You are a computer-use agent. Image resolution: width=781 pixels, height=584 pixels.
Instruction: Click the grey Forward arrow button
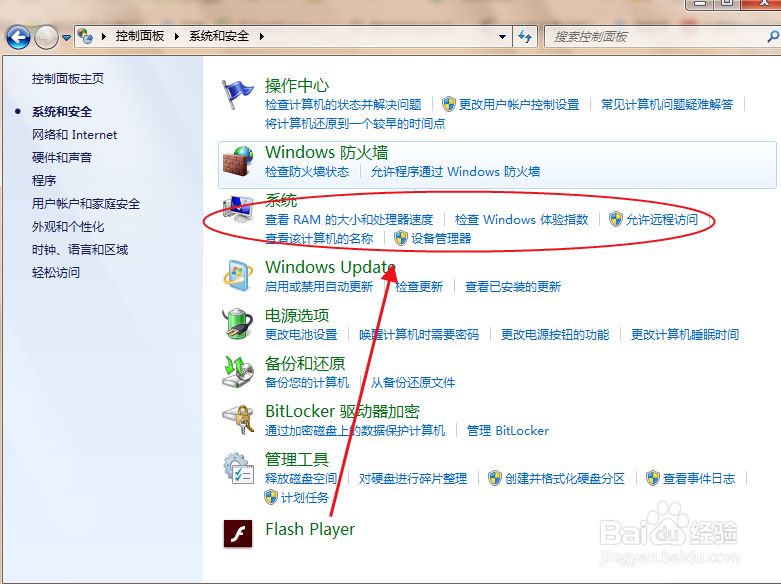click(46, 37)
